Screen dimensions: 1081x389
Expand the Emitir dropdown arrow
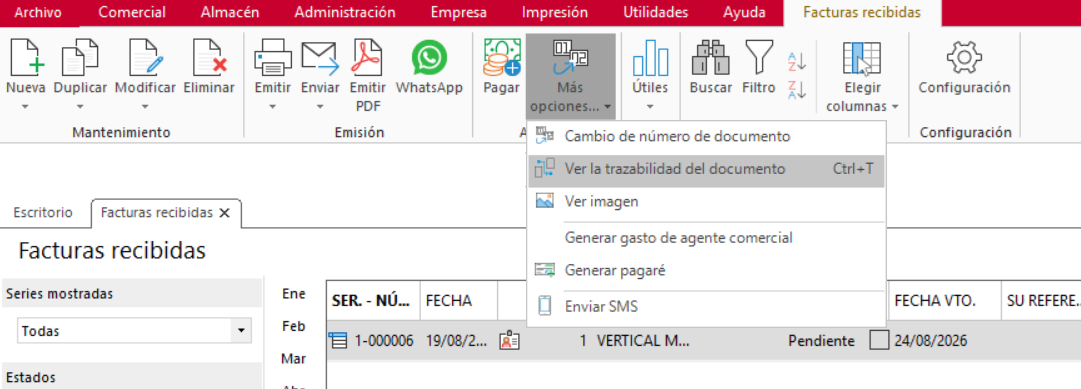(x=273, y=107)
